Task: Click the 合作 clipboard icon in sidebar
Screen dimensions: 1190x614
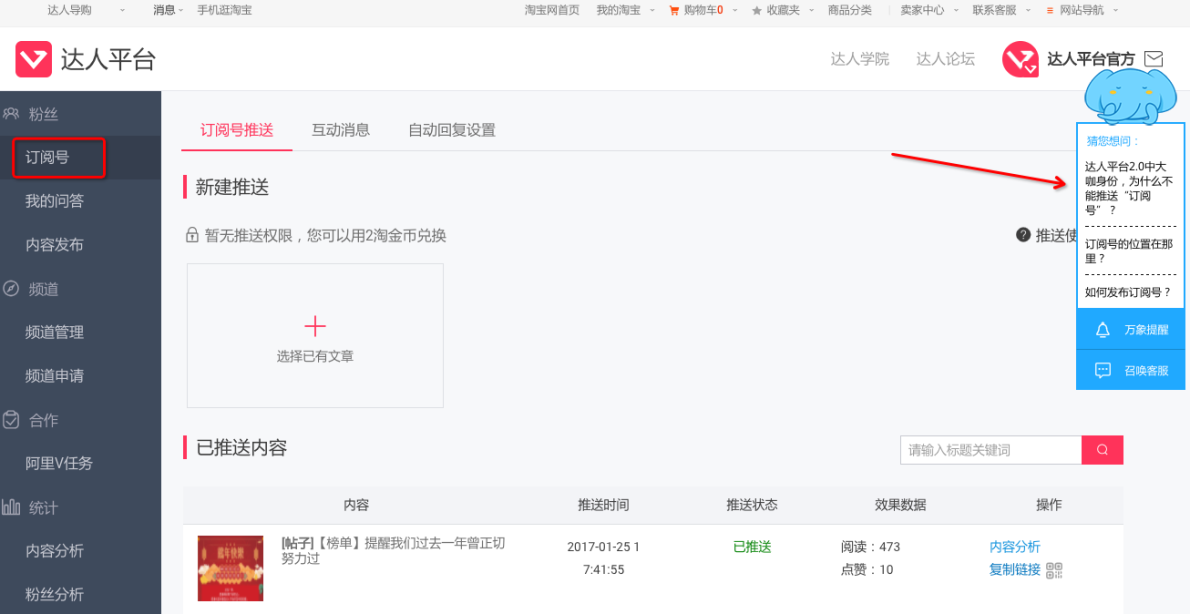Action: point(11,420)
